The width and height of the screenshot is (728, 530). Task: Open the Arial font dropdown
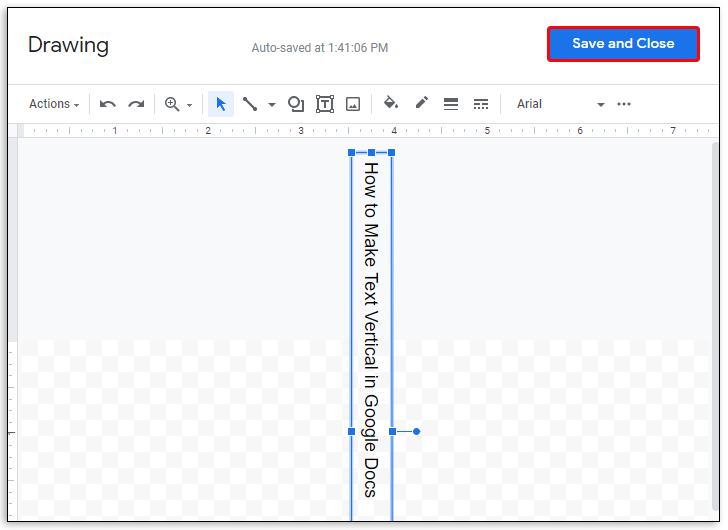[560, 104]
